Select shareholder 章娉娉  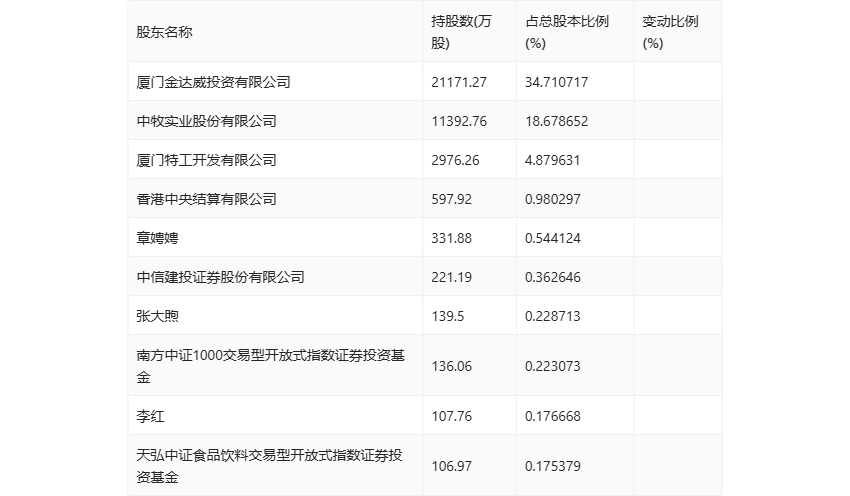pos(157,238)
